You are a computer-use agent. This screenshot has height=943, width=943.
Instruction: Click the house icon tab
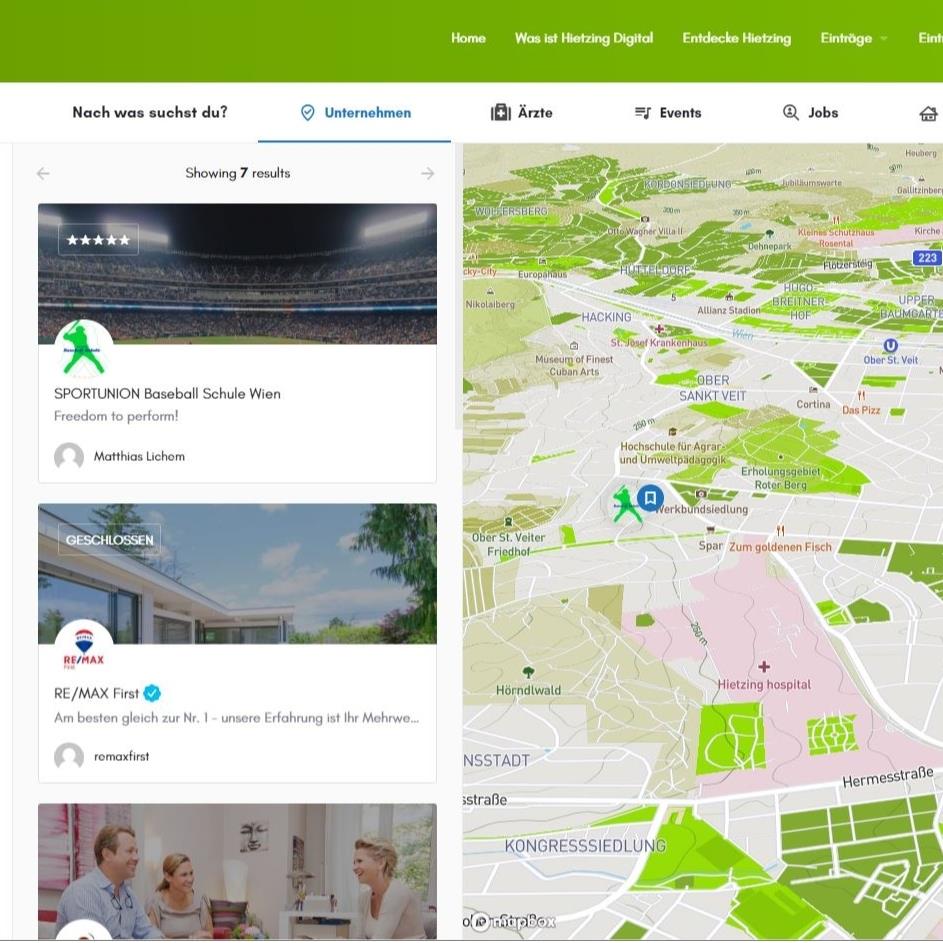[x=929, y=113]
